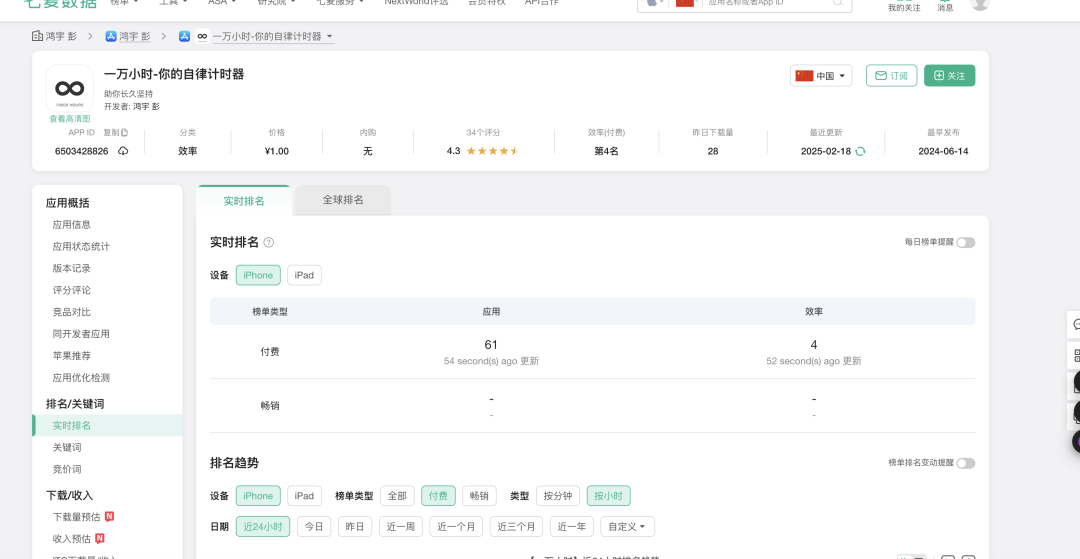Select the 今日 date filter

click(x=314, y=527)
